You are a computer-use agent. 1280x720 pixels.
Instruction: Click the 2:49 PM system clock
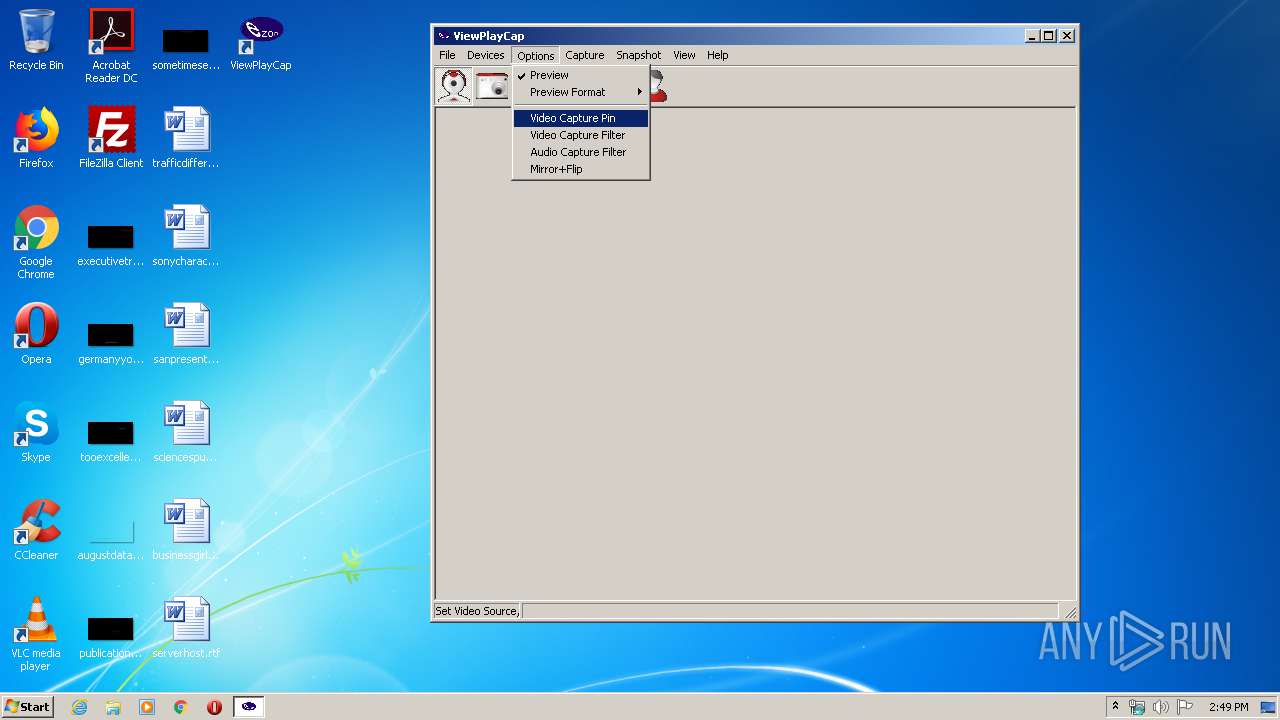[1228, 707]
